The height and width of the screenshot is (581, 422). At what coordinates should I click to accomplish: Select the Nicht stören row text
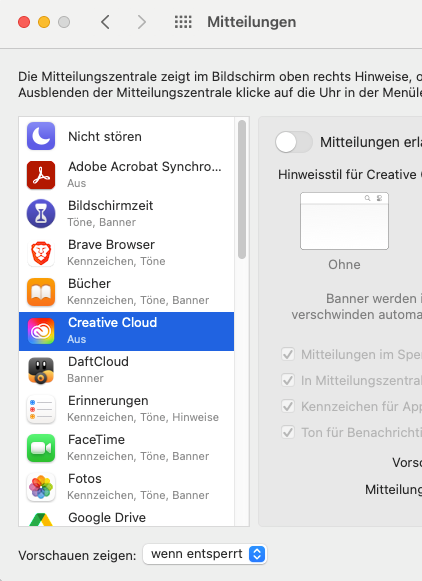tap(105, 136)
